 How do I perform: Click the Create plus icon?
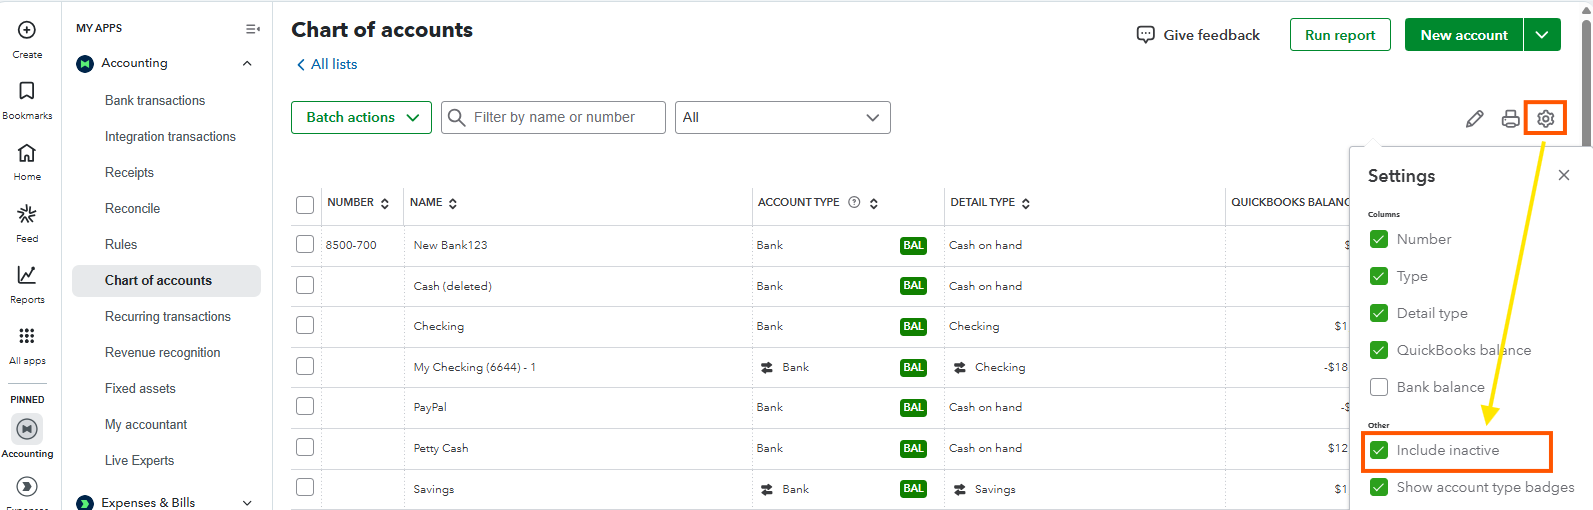click(x=27, y=31)
